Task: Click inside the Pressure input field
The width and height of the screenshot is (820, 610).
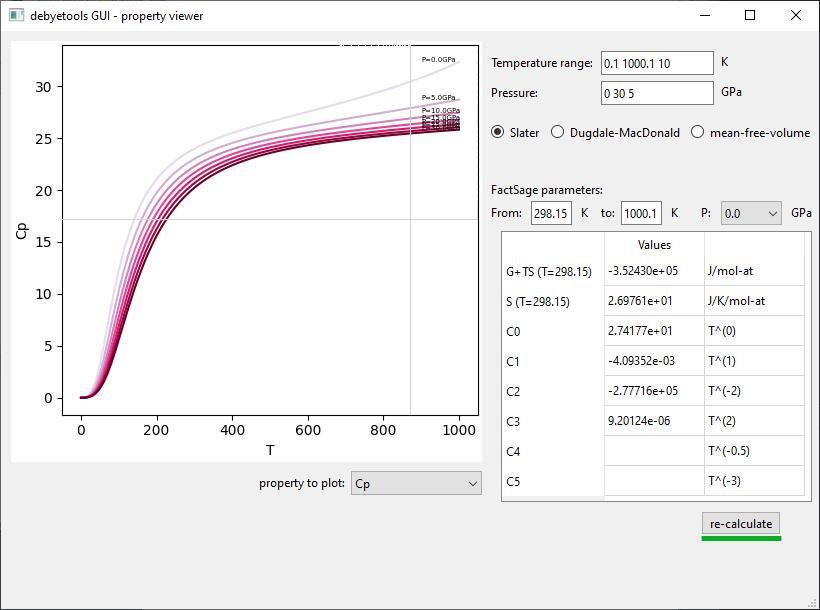Action: click(x=657, y=93)
